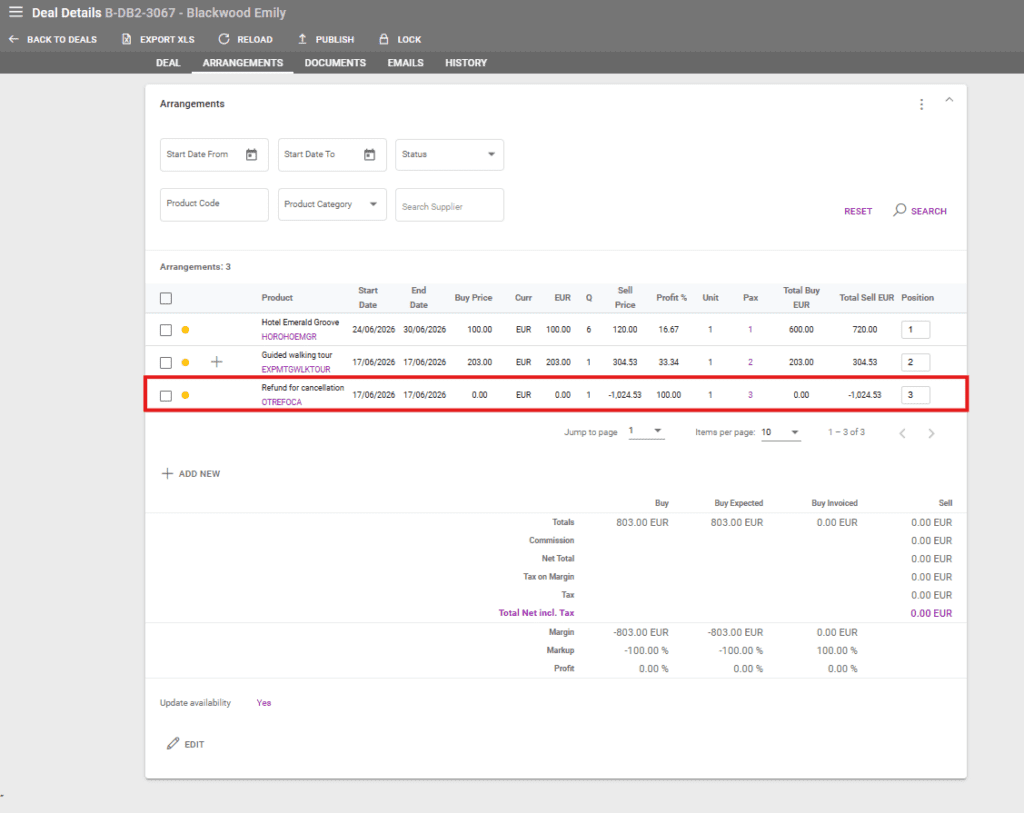Switch to the Documents tab
This screenshot has height=813, width=1024.
pyautogui.click(x=335, y=63)
